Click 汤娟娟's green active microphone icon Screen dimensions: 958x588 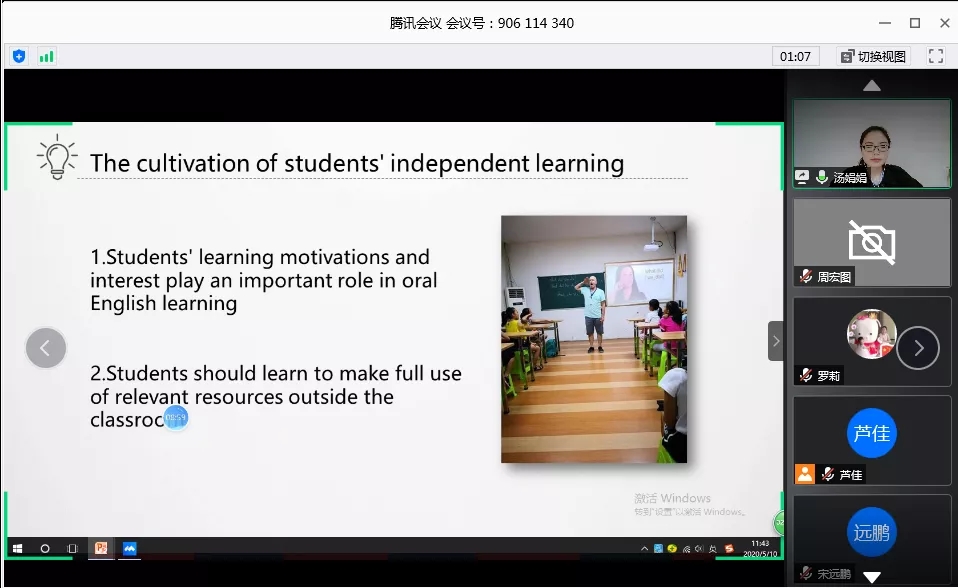pyautogui.click(x=822, y=177)
